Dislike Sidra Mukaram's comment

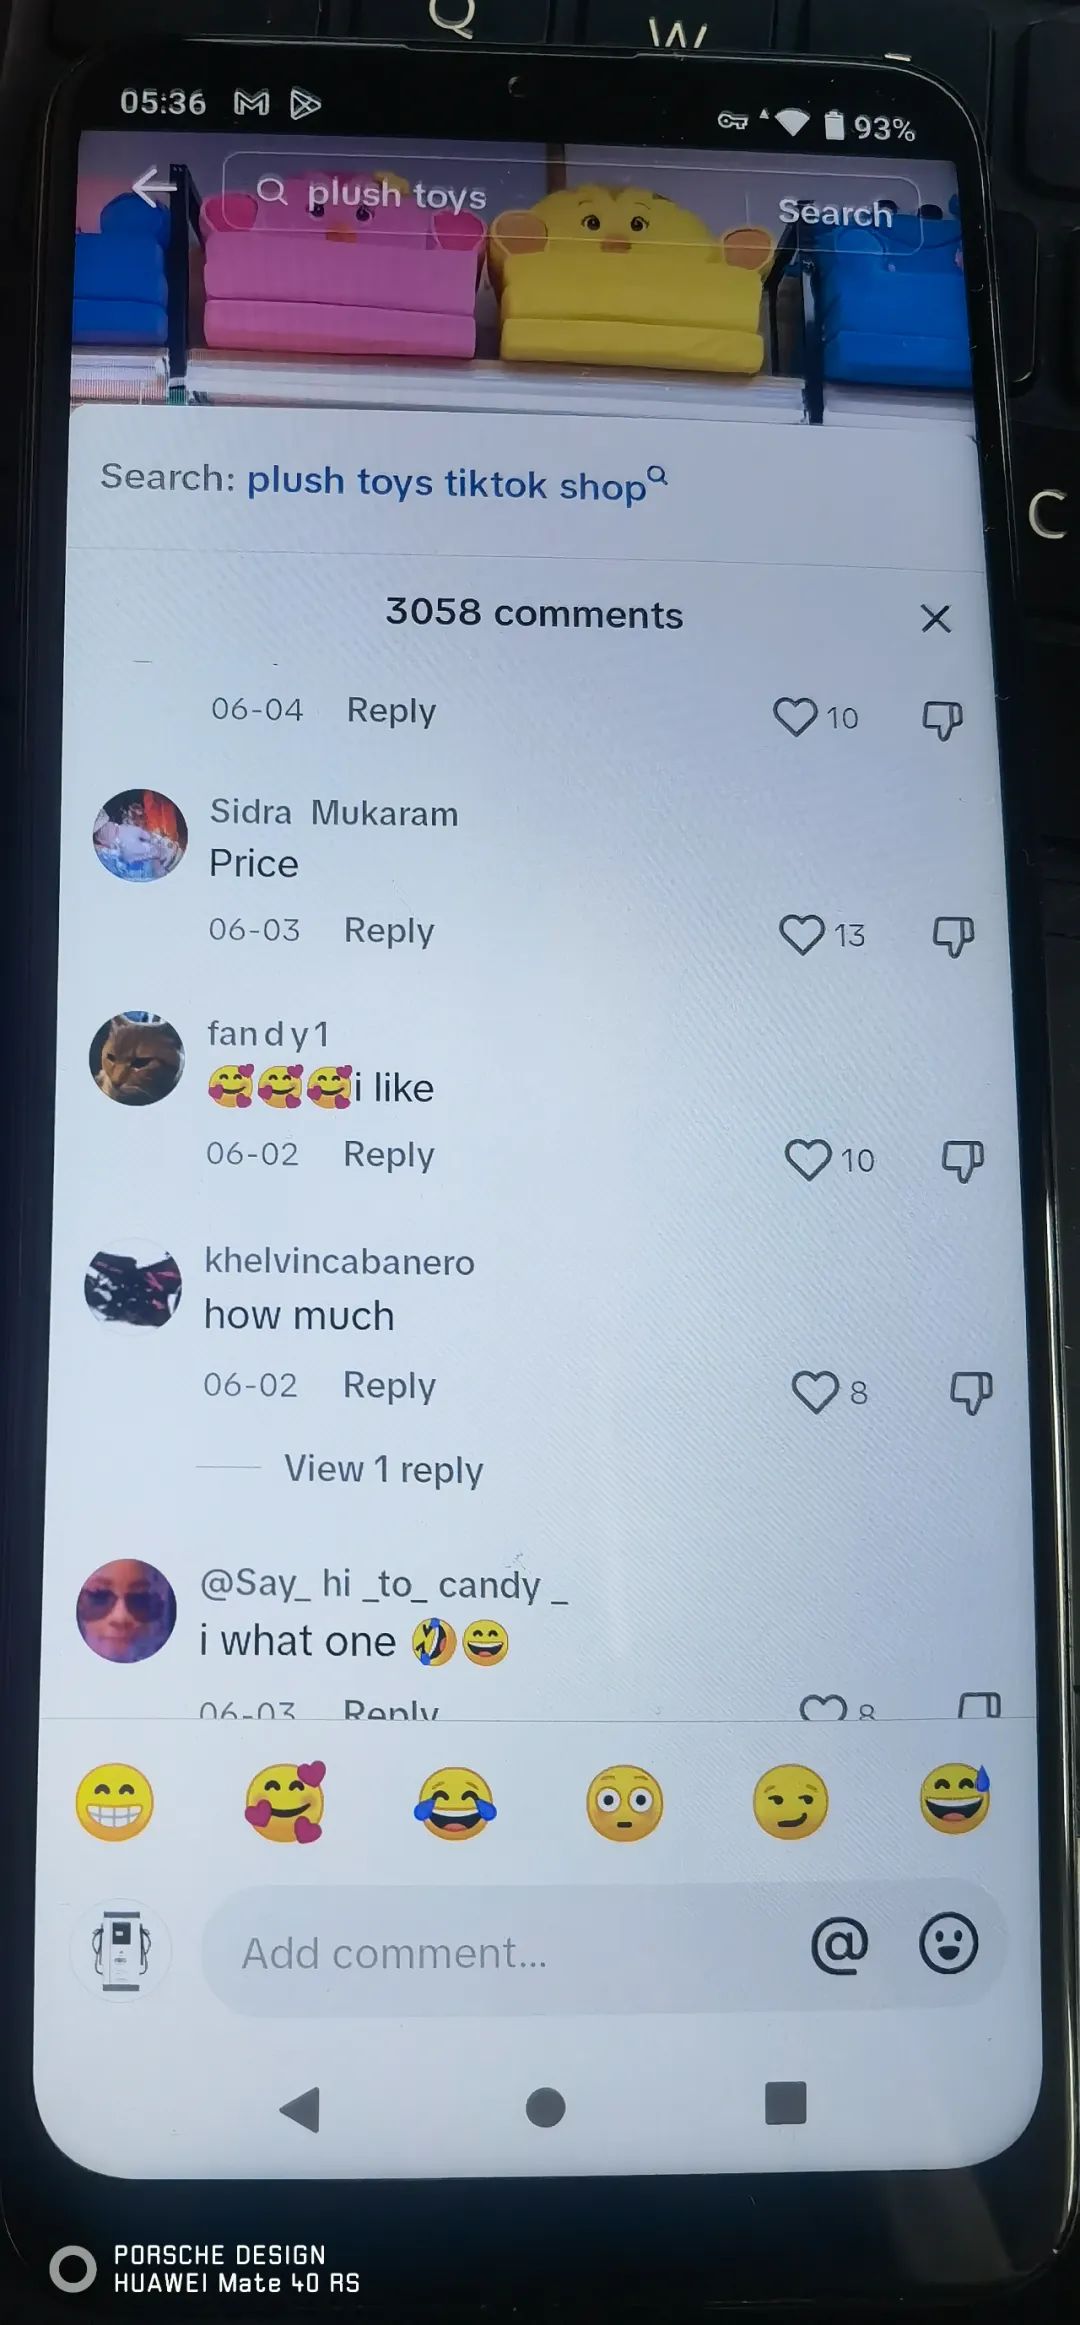(x=953, y=937)
